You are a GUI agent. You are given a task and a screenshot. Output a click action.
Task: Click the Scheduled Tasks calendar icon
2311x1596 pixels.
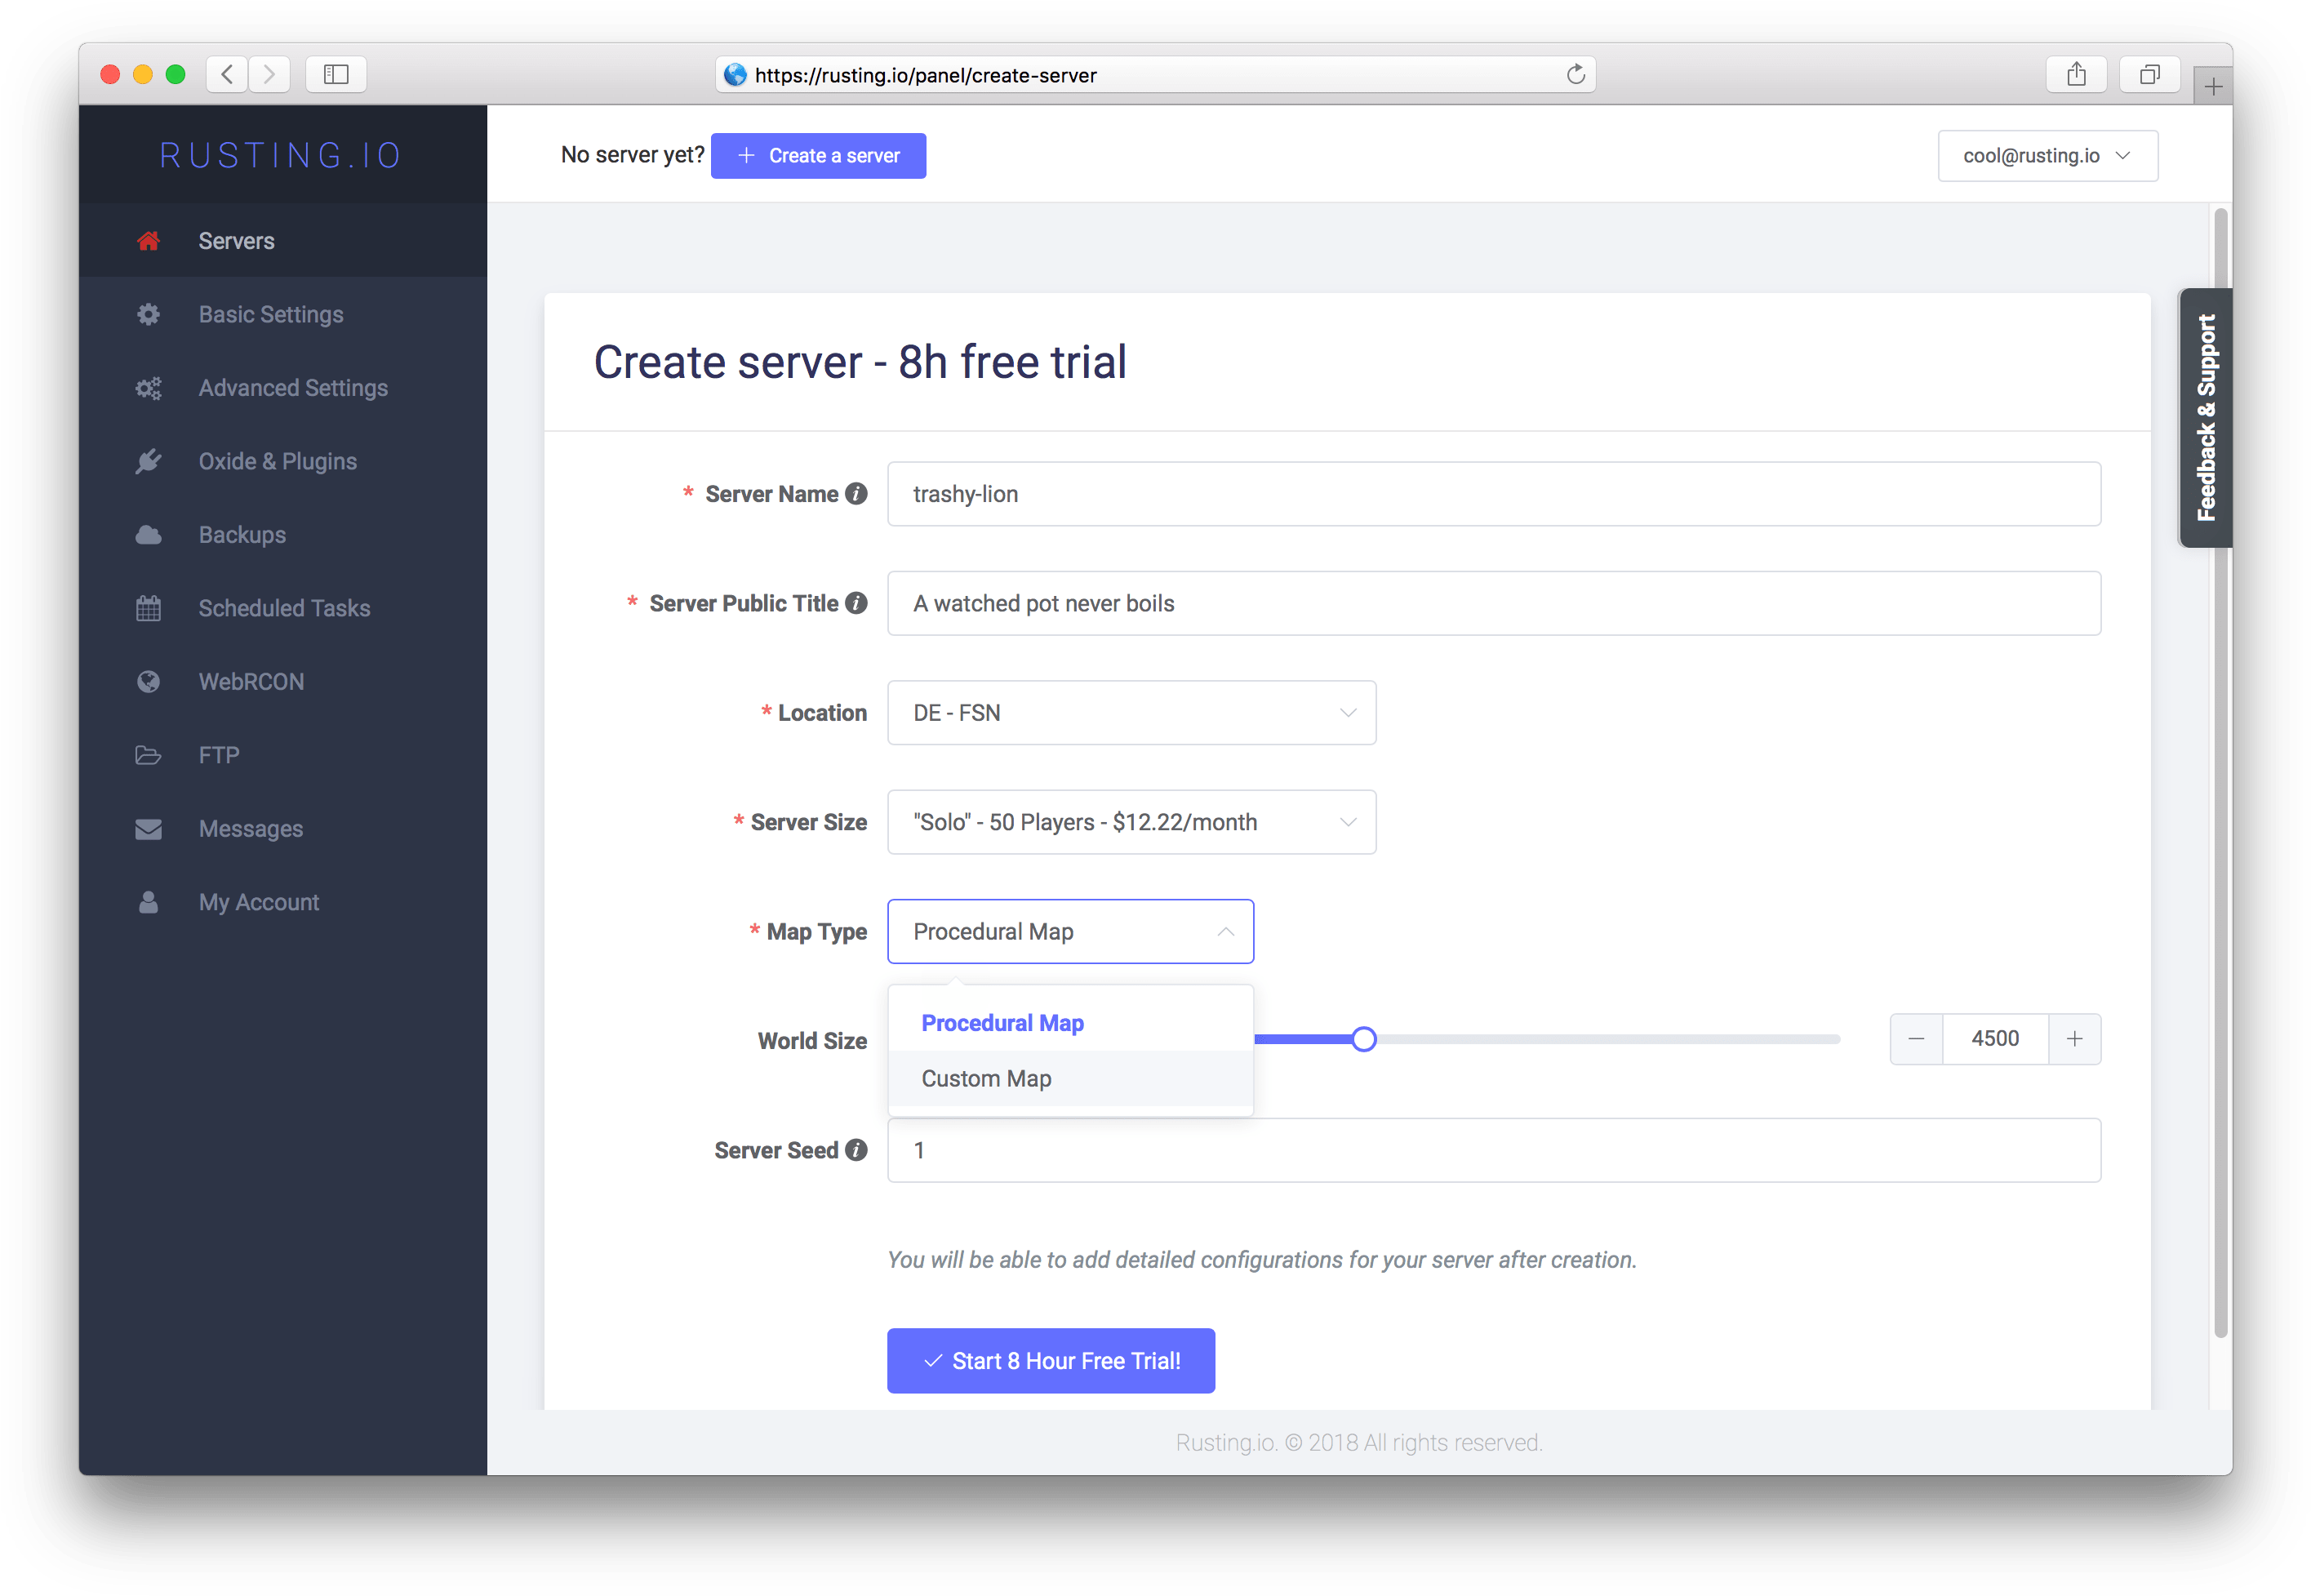[x=148, y=608]
